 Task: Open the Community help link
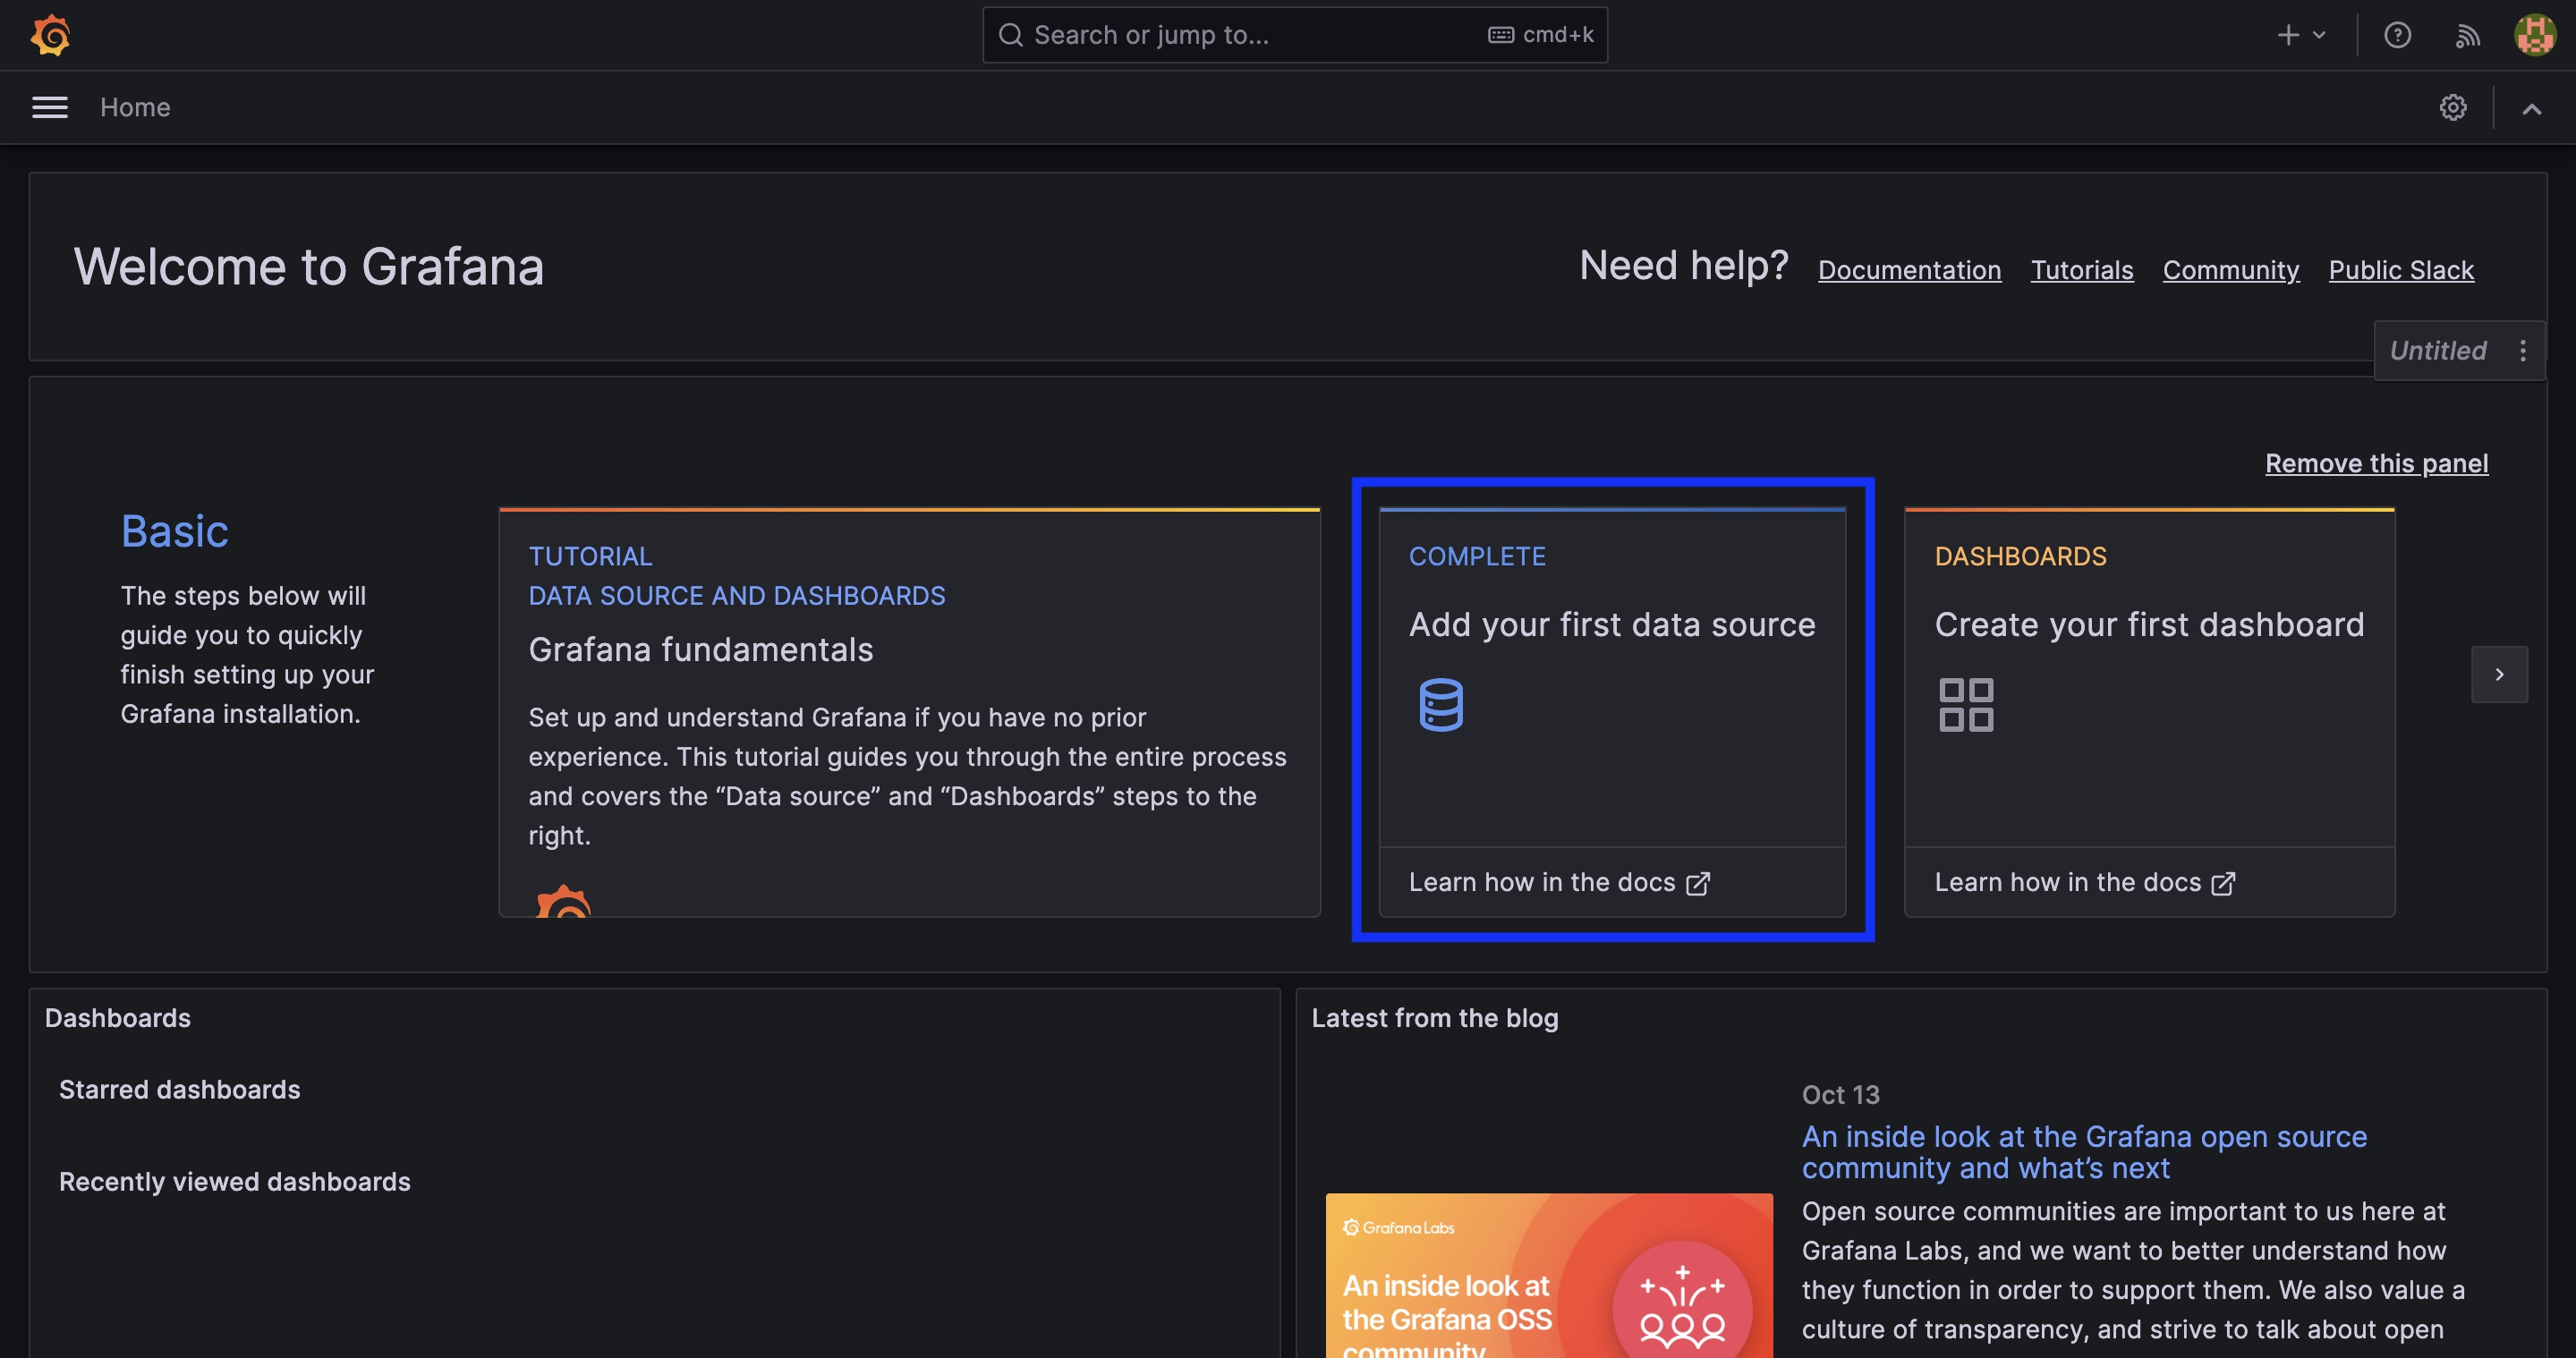coord(2231,270)
